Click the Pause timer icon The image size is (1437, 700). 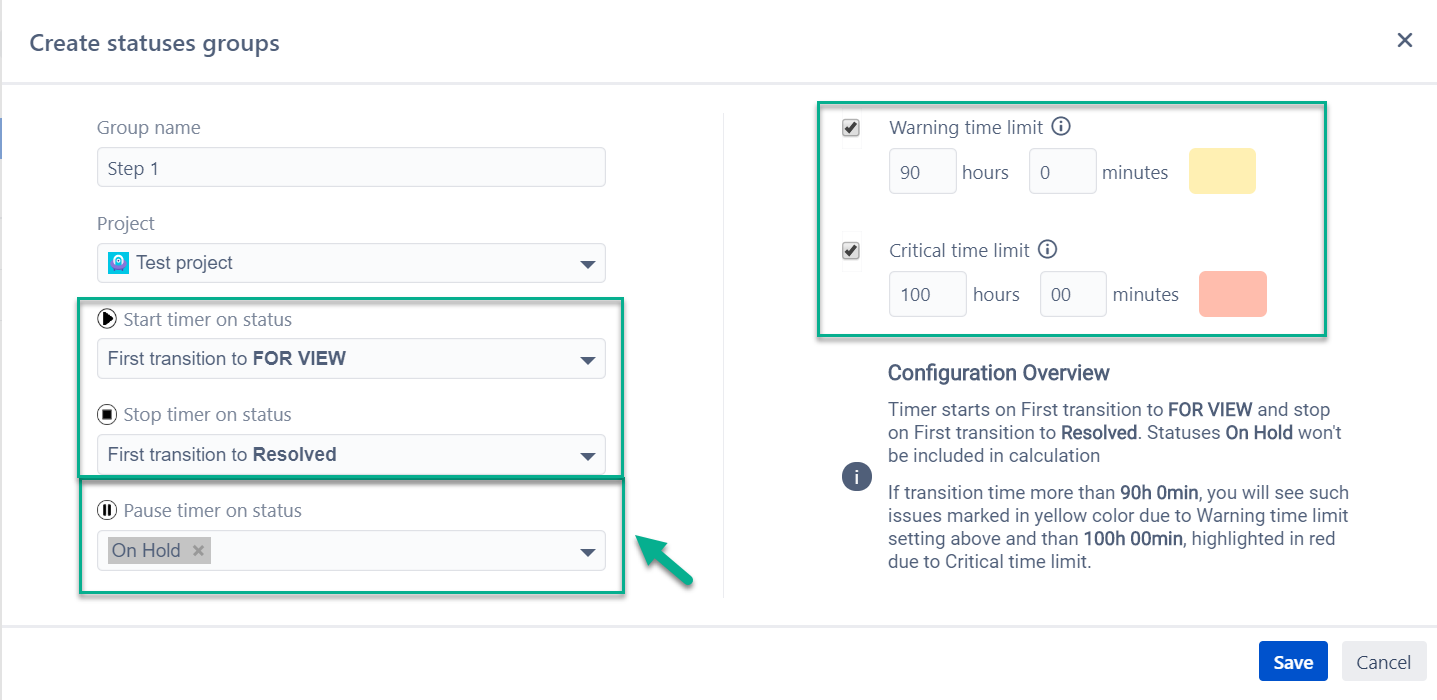(107, 510)
